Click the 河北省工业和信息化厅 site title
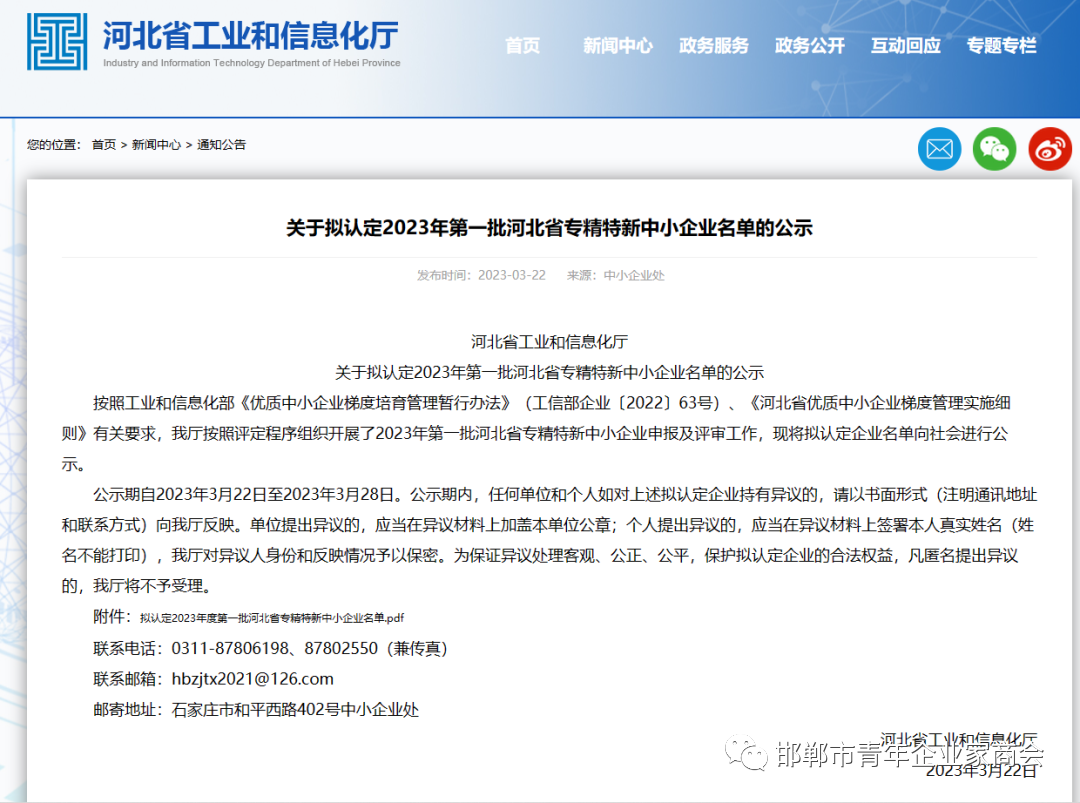1080x803 pixels. tap(251, 35)
